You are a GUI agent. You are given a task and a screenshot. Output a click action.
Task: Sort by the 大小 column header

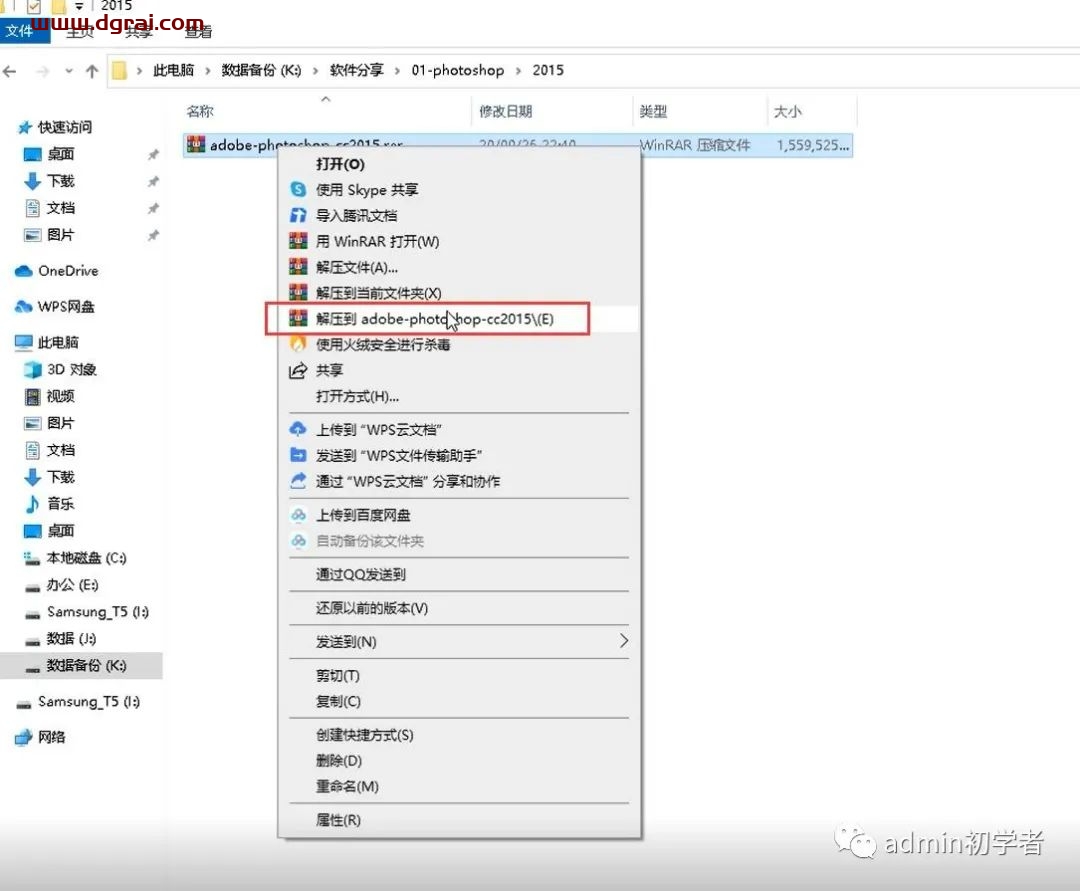point(787,111)
